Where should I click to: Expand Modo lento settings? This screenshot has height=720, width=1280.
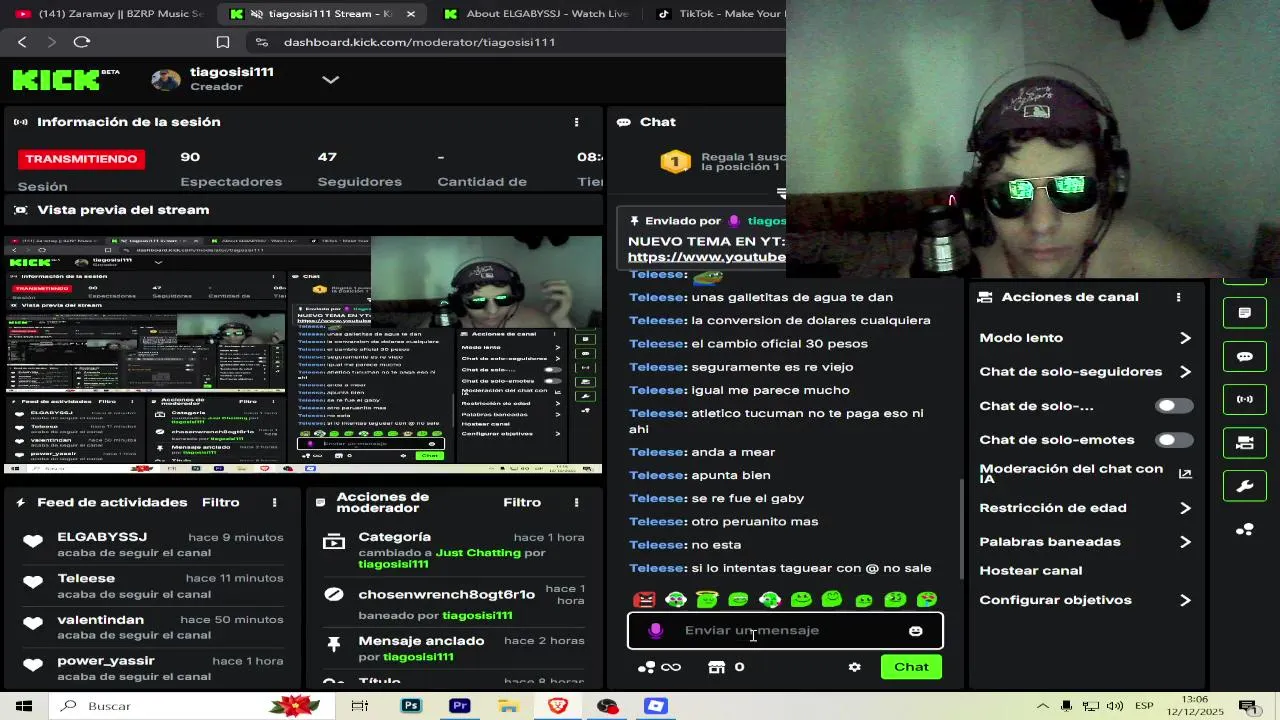[x=1185, y=338]
